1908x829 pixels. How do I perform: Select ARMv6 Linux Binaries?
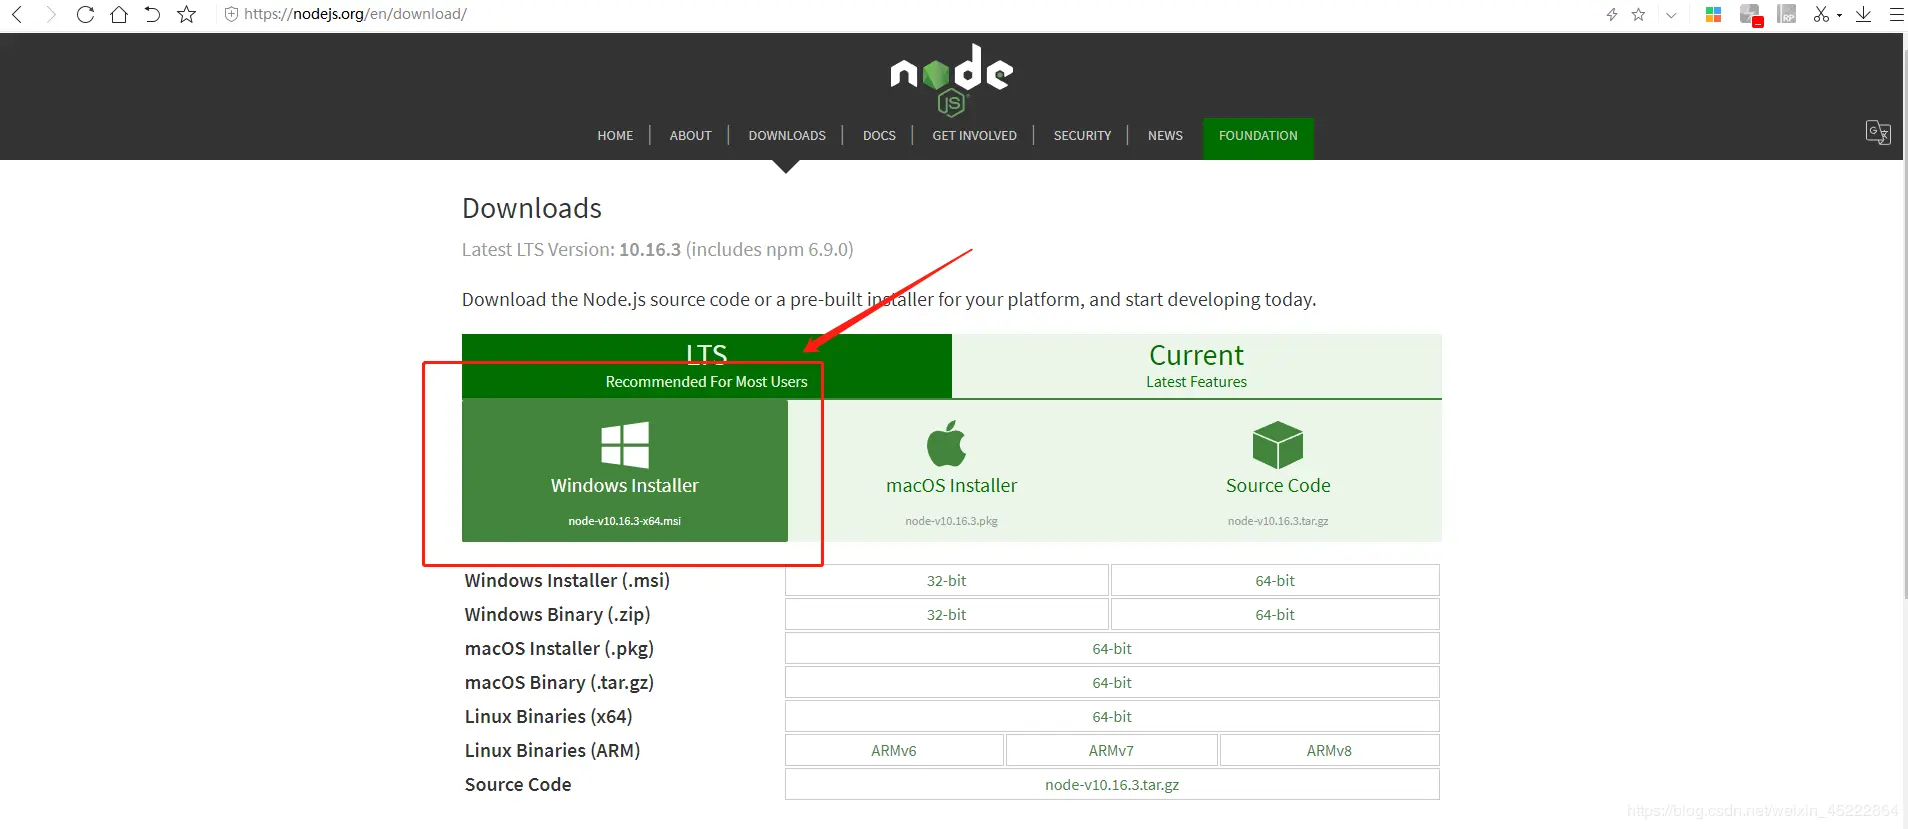point(894,751)
